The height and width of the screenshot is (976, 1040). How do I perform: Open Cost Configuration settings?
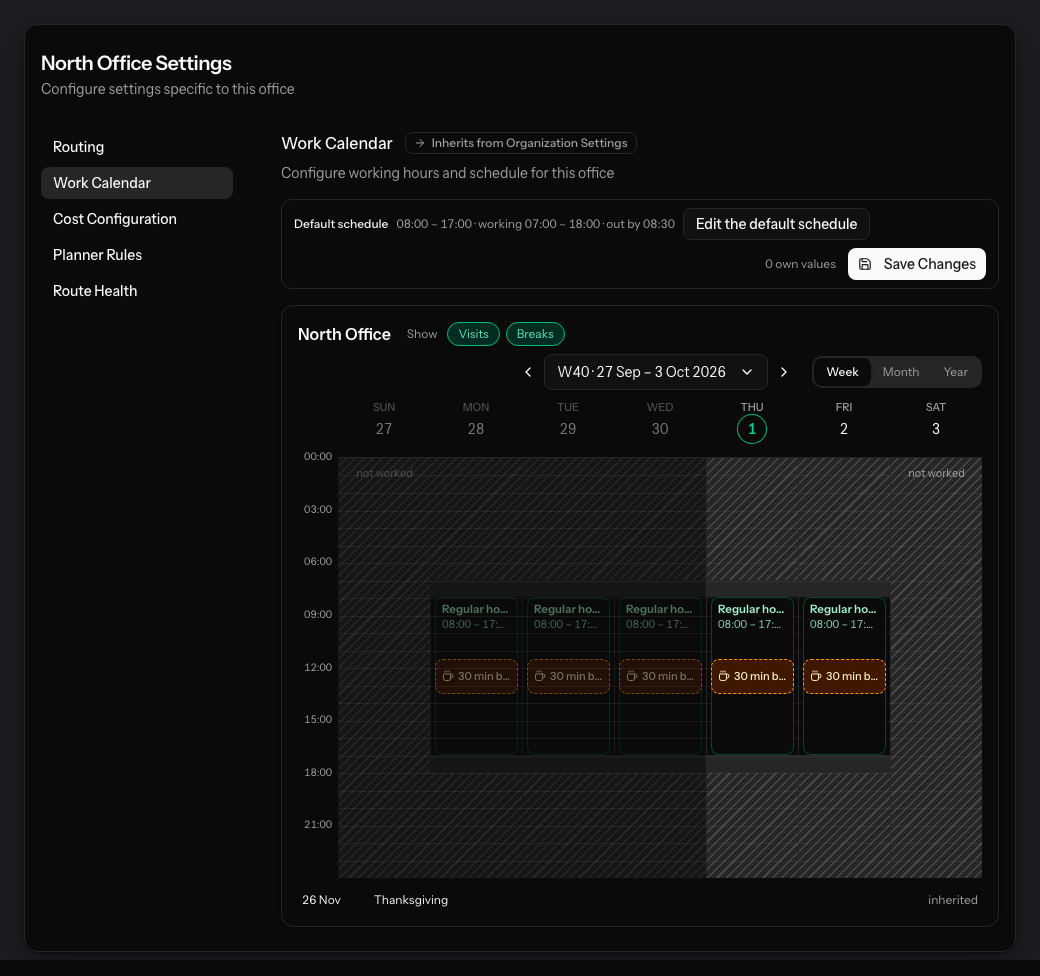(137, 219)
